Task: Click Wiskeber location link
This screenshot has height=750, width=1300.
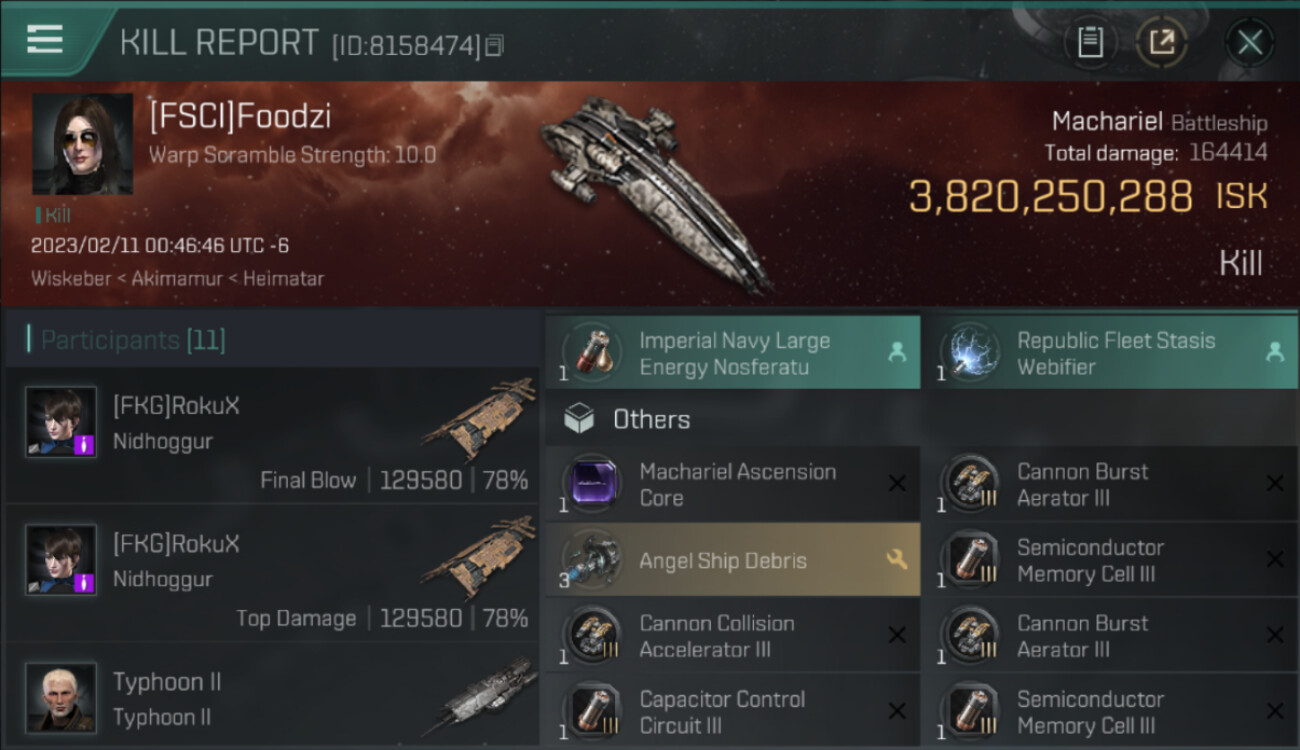Action: [x=71, y=279]
